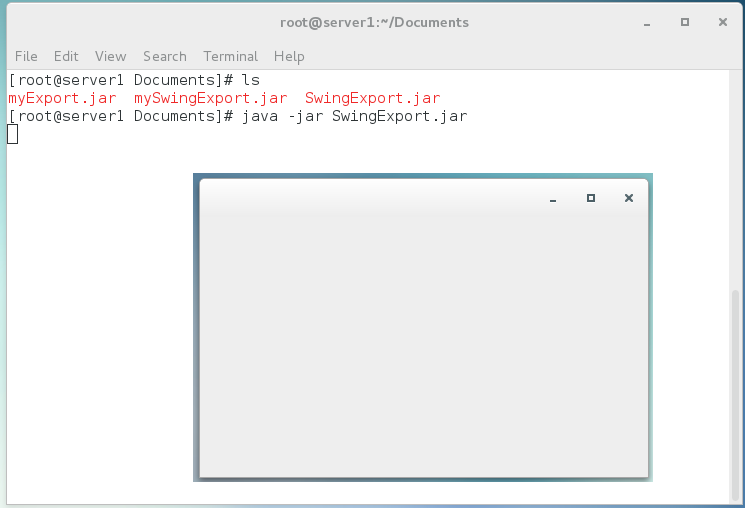Screen dimensions: 745x508
Task: Open the Help menu in terminal
Action: click(x=289, y=56)
